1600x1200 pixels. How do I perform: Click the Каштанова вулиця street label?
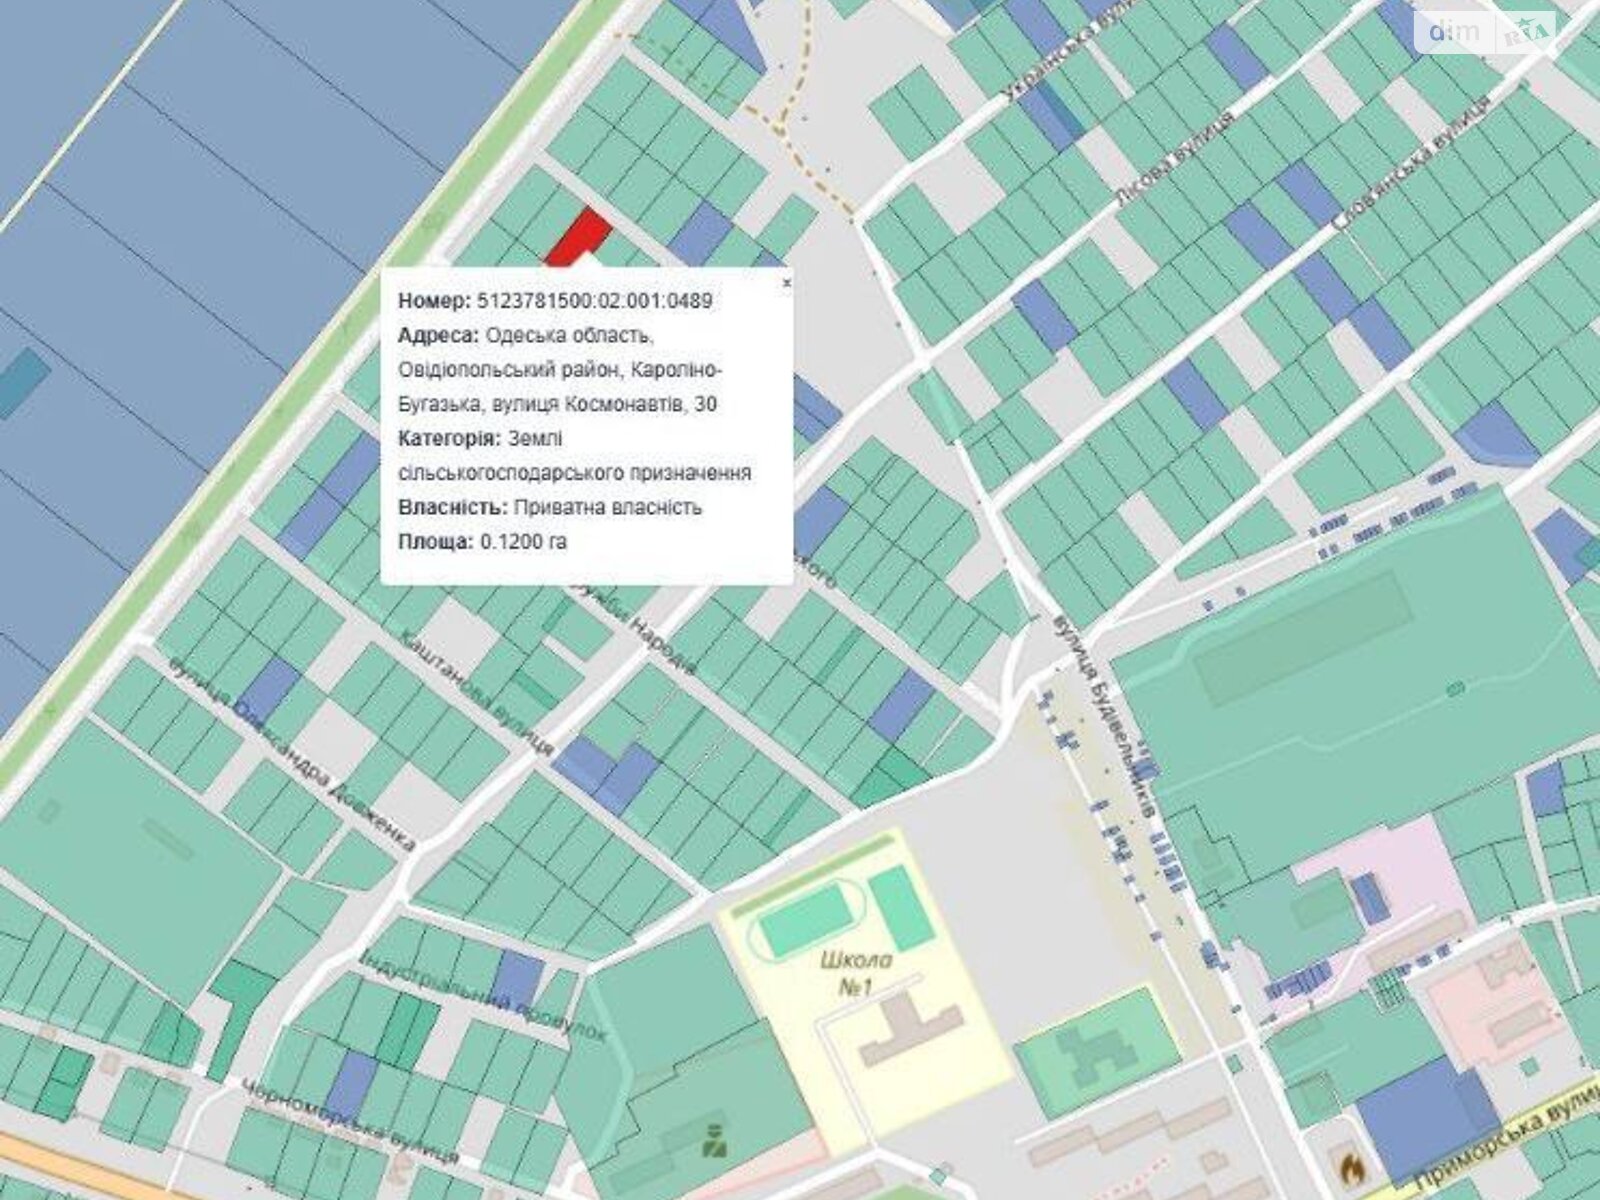tap(475, 692)
